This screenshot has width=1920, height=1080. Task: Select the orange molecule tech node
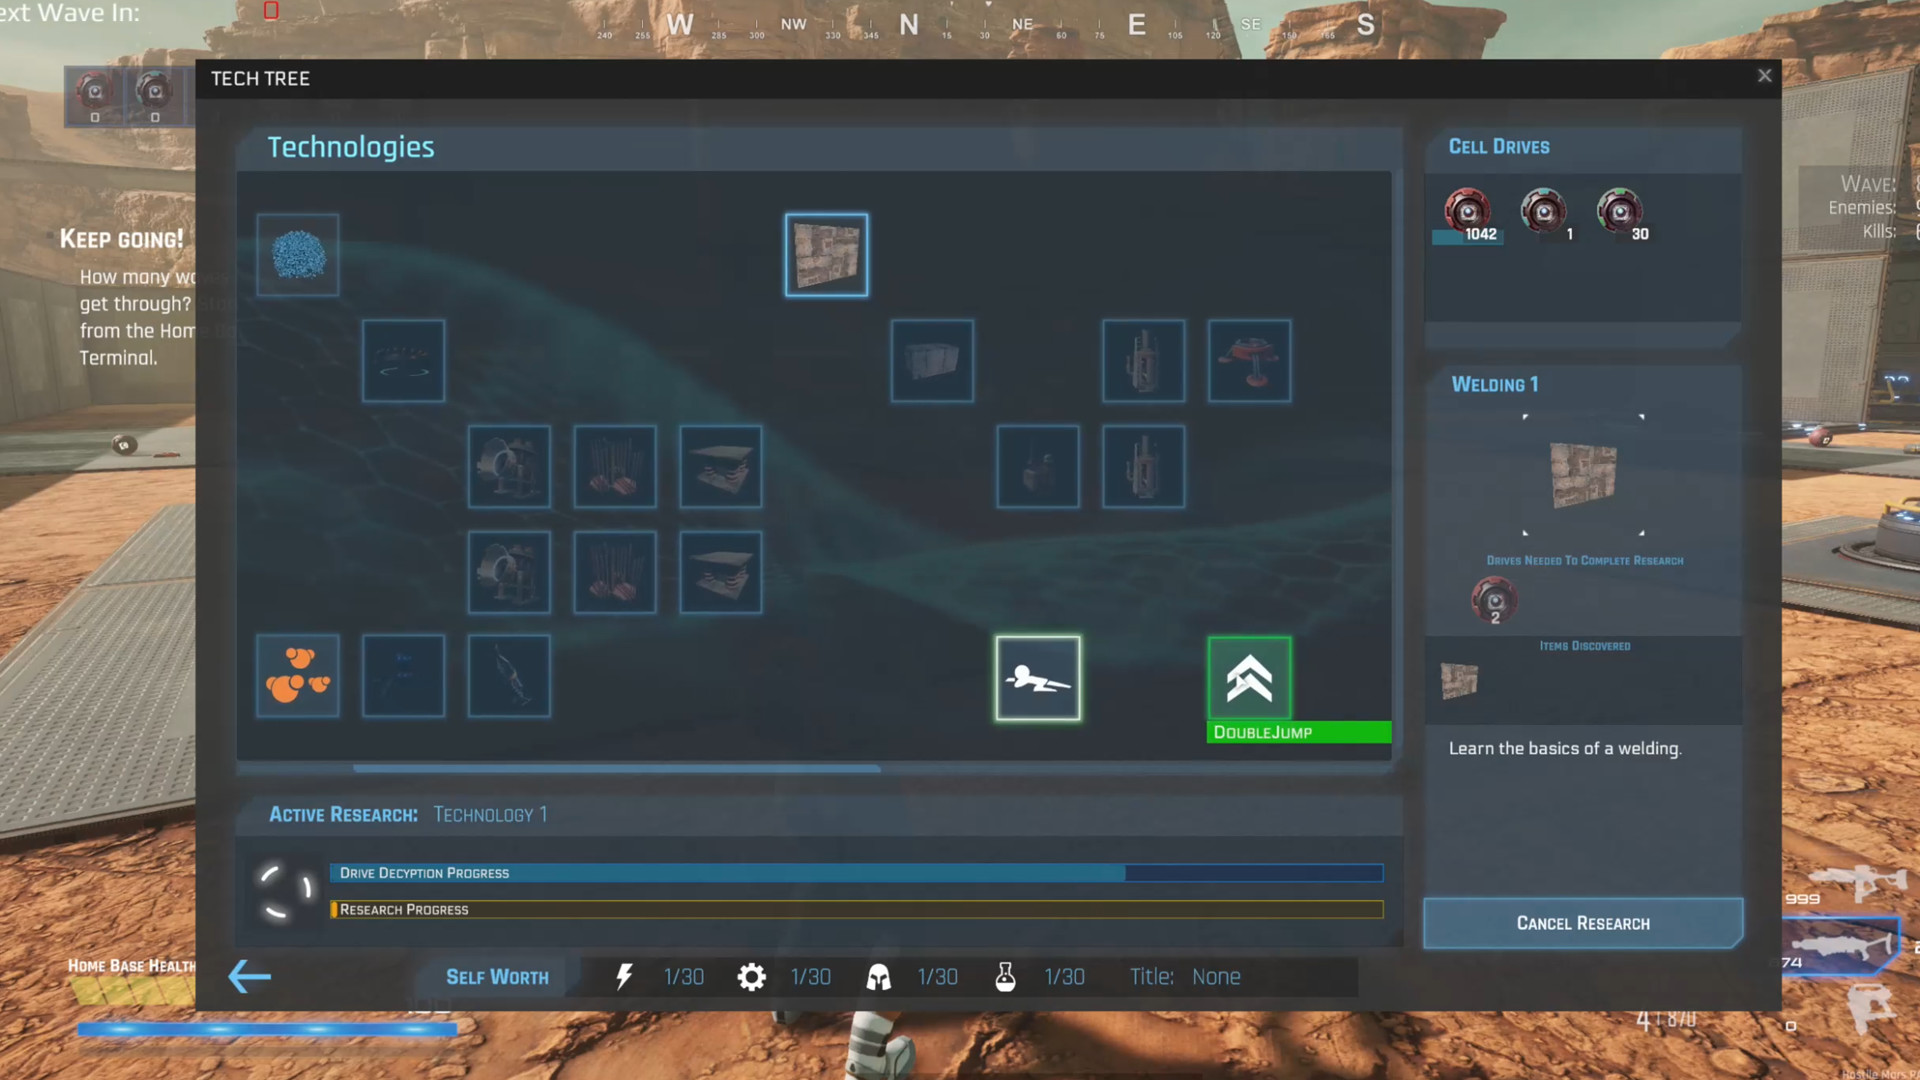click(x=297, y=676)
